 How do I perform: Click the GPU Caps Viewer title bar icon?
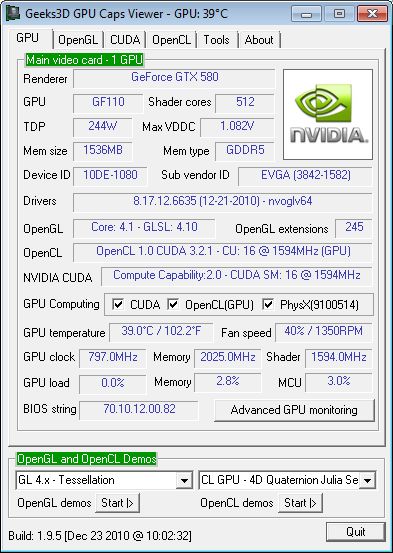(13, 13)
